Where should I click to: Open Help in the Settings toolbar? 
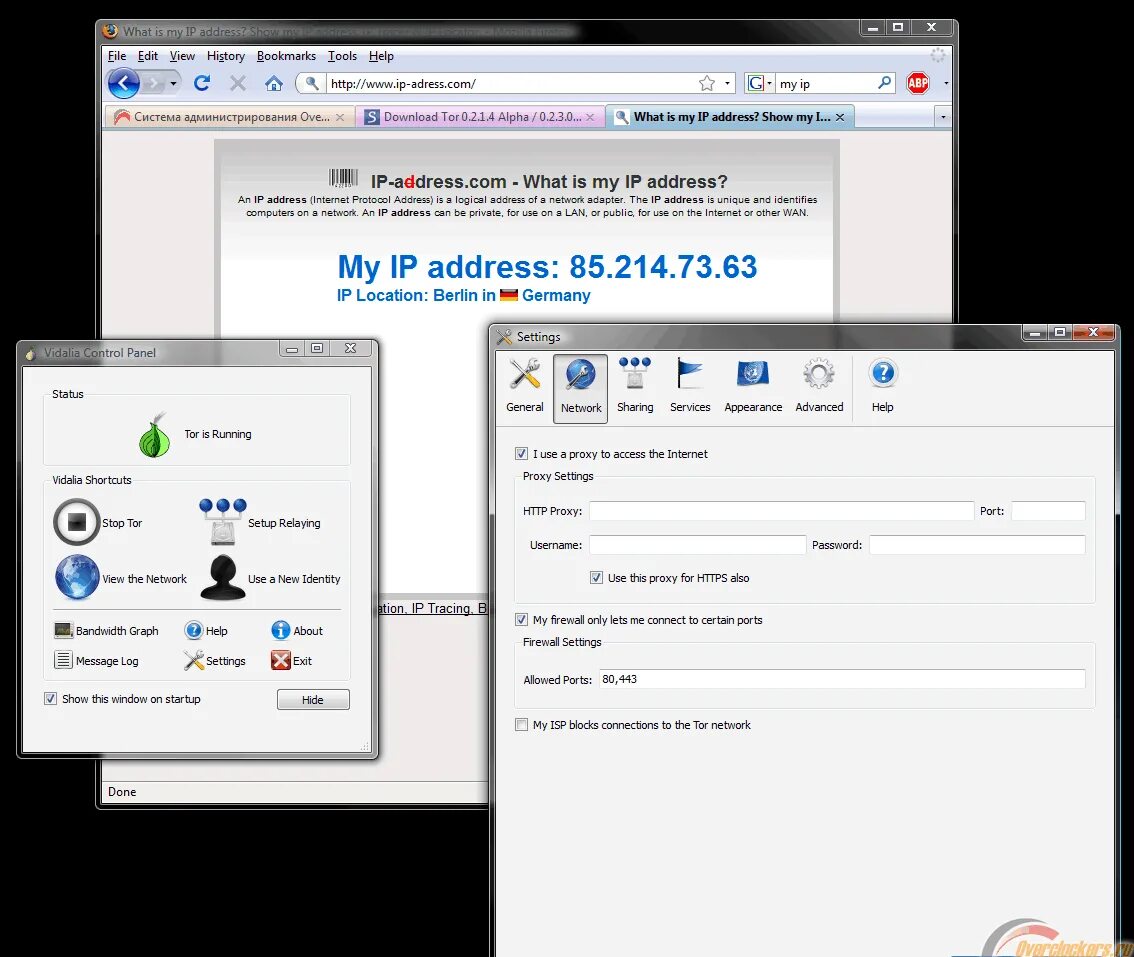click(x=882, y=386)
